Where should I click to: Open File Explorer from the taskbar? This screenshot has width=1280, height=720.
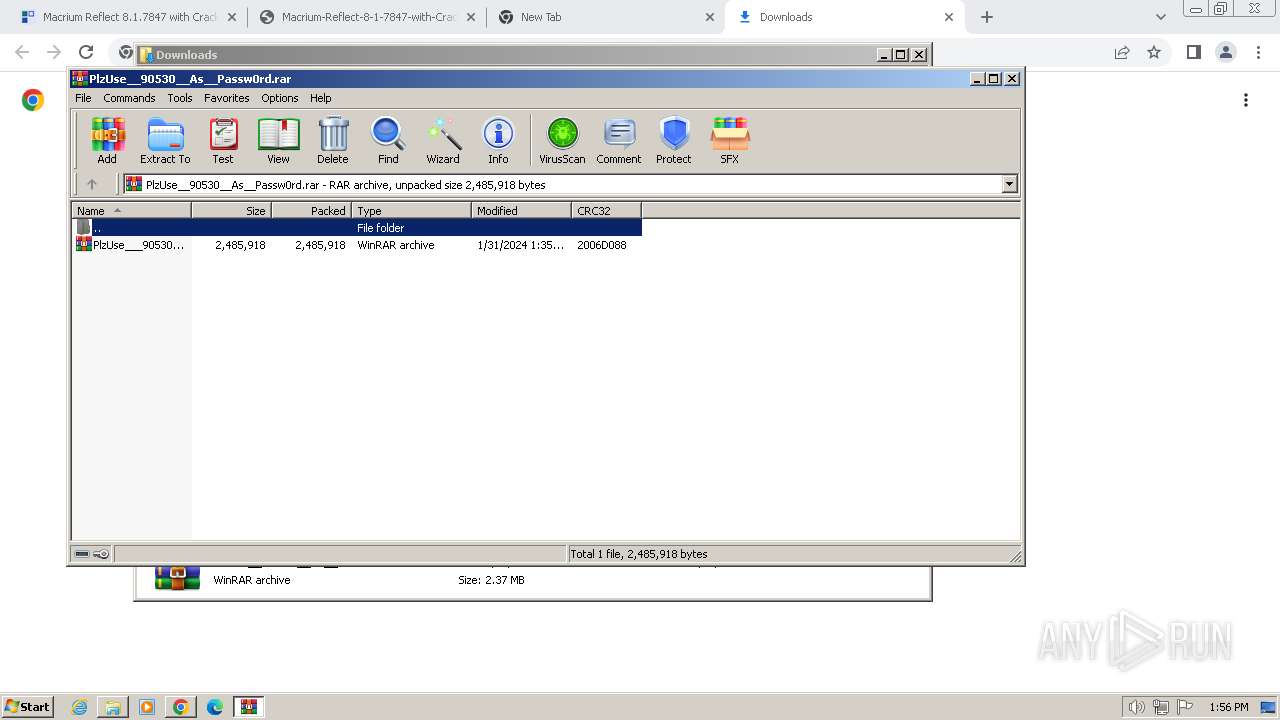(x=113, y=707)
